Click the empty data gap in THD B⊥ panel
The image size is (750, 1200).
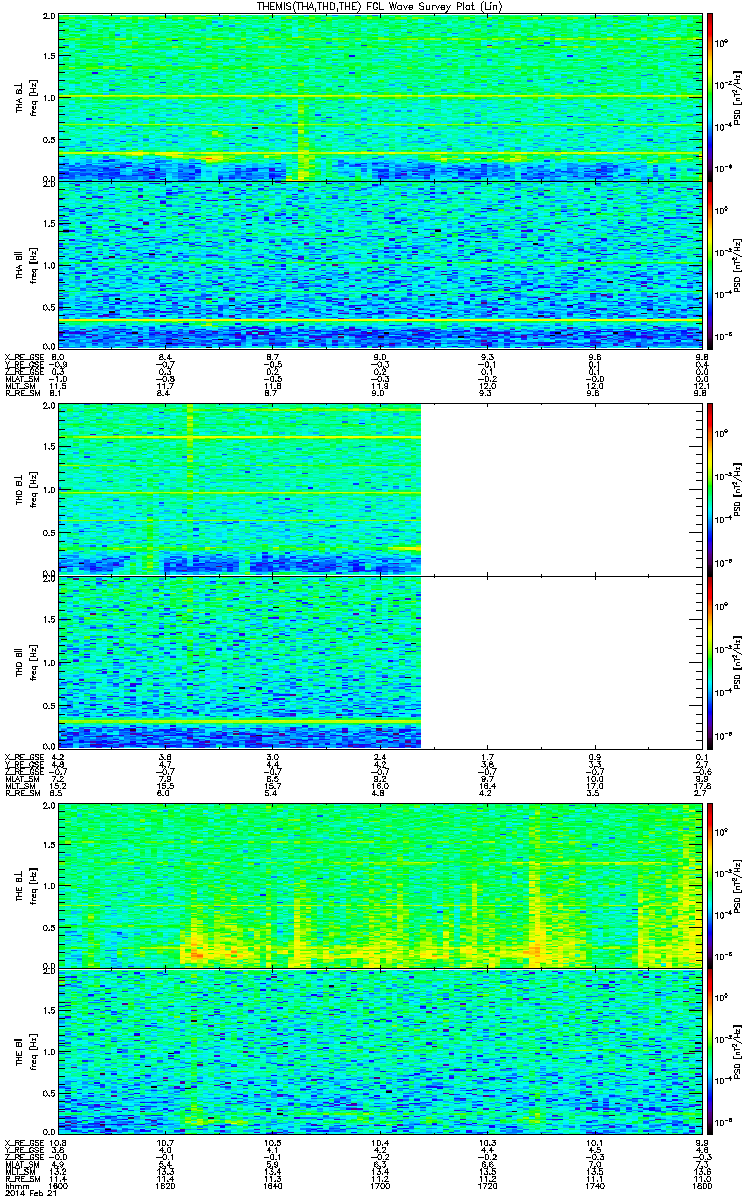[562, 490]
